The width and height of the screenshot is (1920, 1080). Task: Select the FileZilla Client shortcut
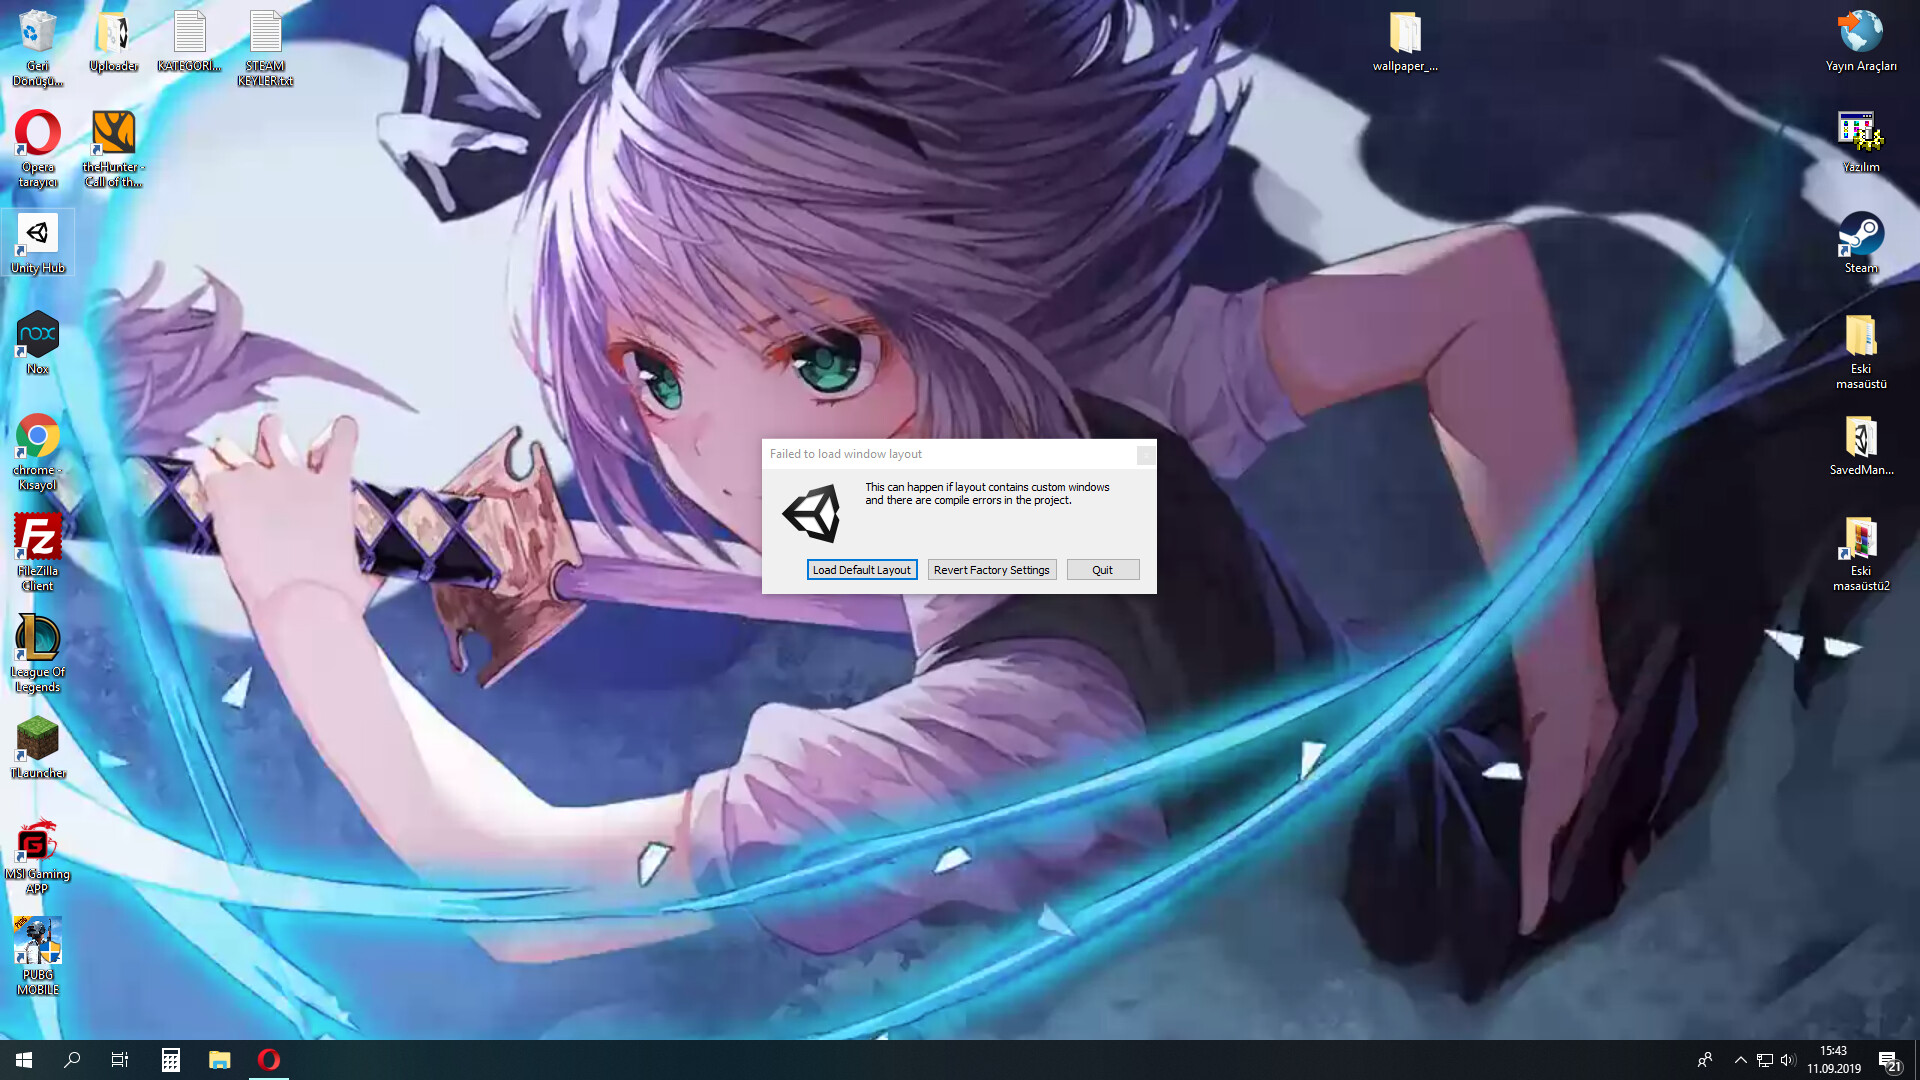coord(37,549)
